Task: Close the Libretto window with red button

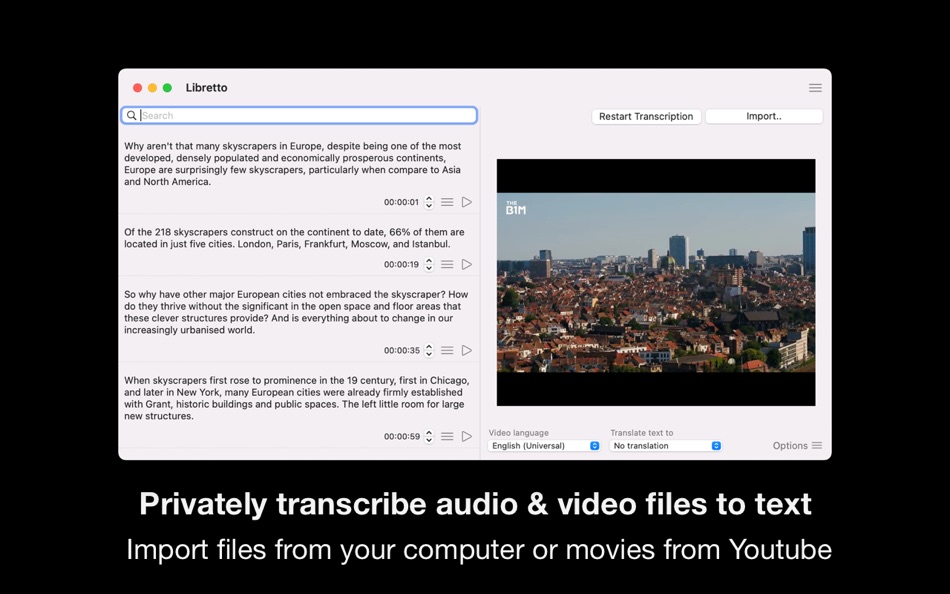Action: [x=138, y=88]
